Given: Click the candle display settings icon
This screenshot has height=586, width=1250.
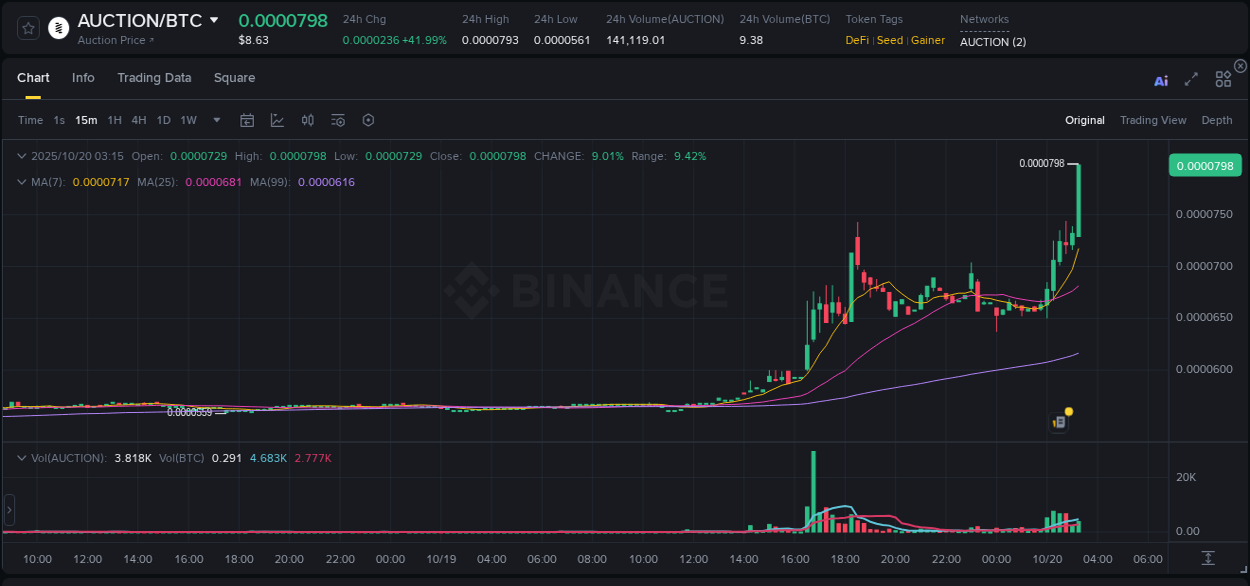Looking at the screenshot, I should [x=307, y=120].
